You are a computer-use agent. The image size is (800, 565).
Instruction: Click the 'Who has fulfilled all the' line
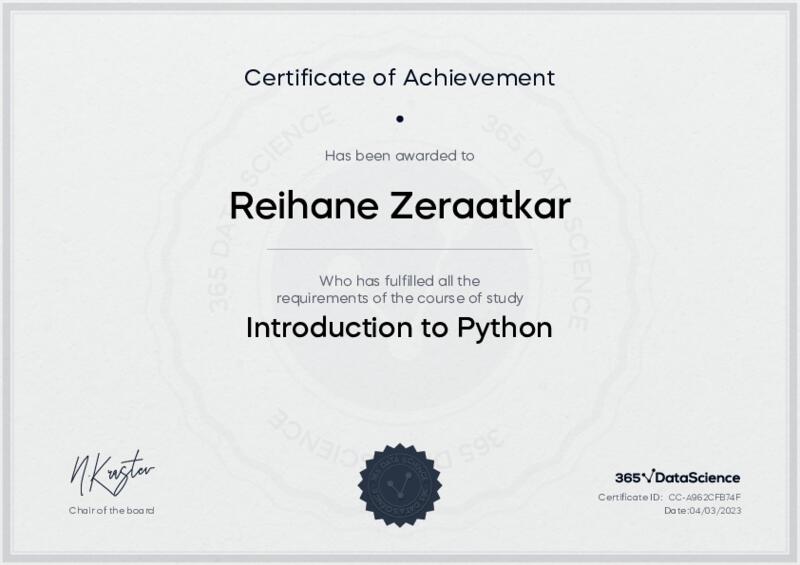tap(400, 281)
